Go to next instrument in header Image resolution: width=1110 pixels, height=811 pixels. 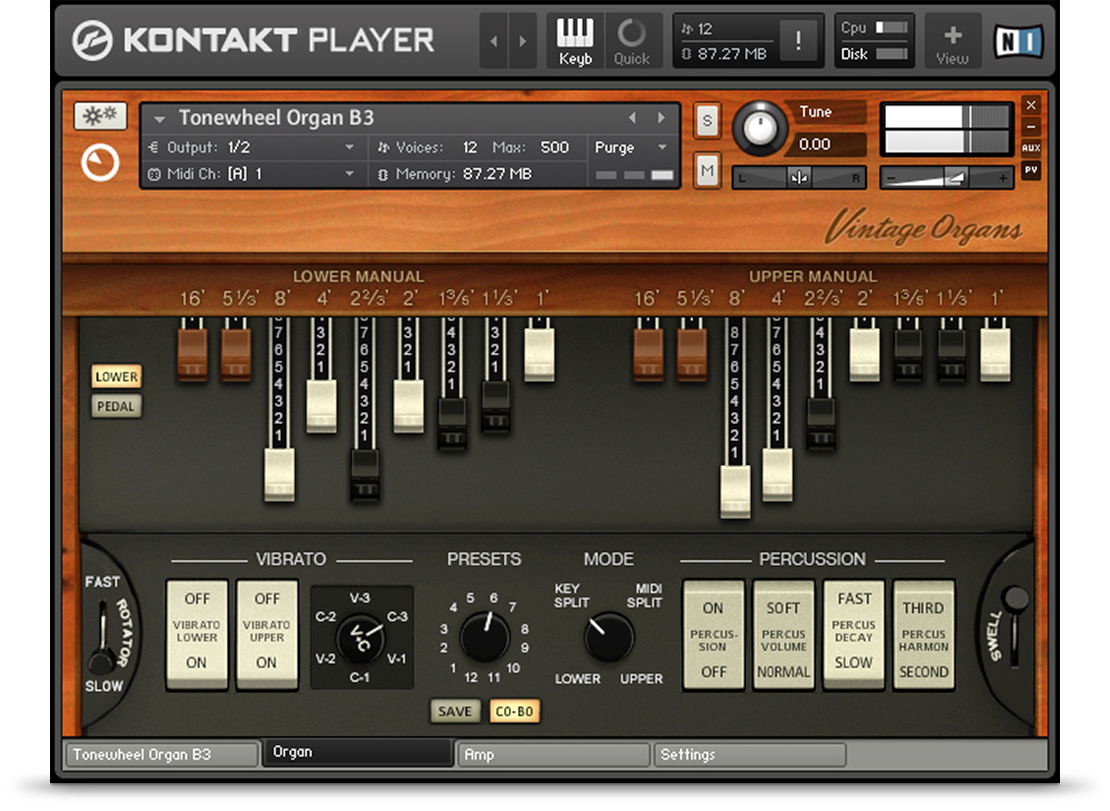(x=522, y=41)
